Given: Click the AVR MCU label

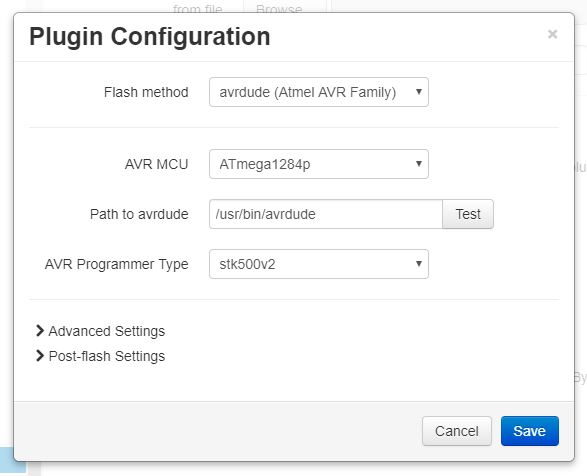Looking at the screenshot, I should pyautogui.click(x=156, y=164).
